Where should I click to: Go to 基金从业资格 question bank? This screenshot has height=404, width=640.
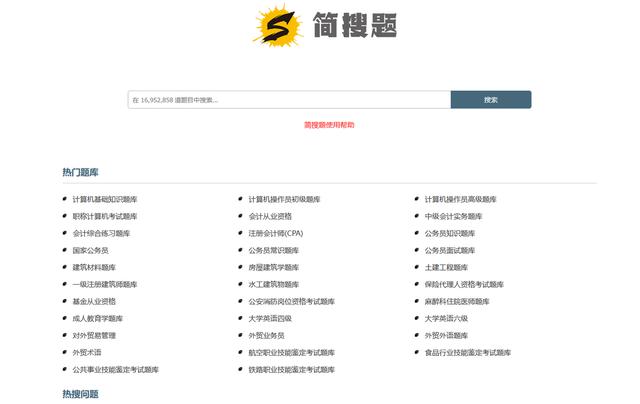pos(94,301)
